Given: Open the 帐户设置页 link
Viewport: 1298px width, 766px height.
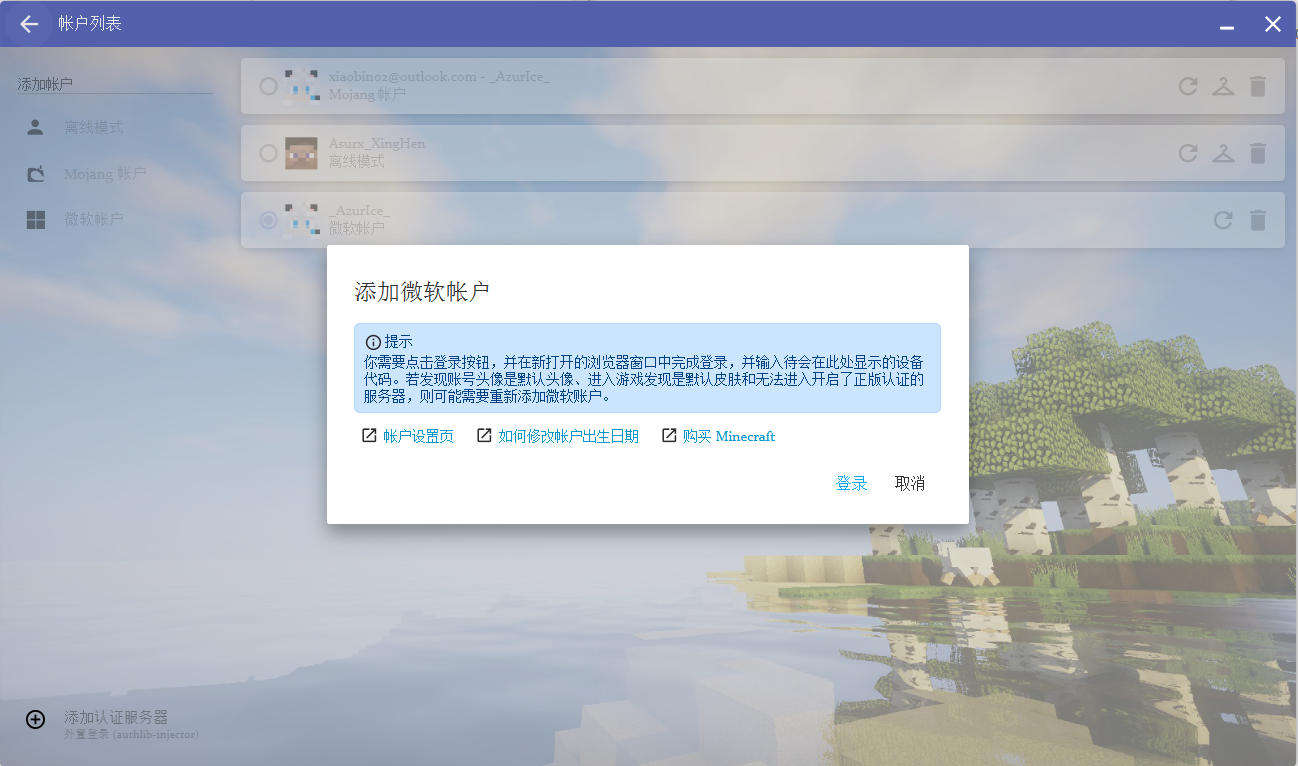Looking at the screenshot, I should point(418,436).
